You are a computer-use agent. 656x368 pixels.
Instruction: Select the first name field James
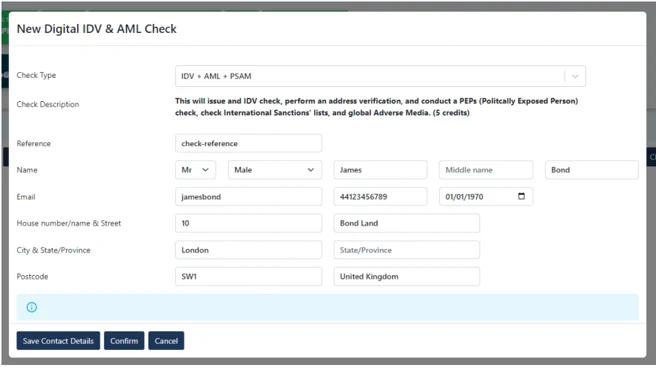click(x=380, y=170)
